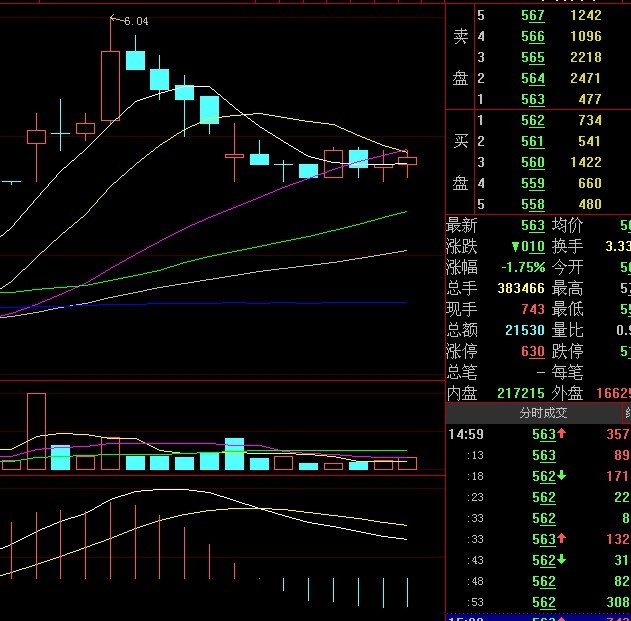Viewport: 631px width, 621px height.
Task: Select buy price 560
Action: [x=533, y=162]
